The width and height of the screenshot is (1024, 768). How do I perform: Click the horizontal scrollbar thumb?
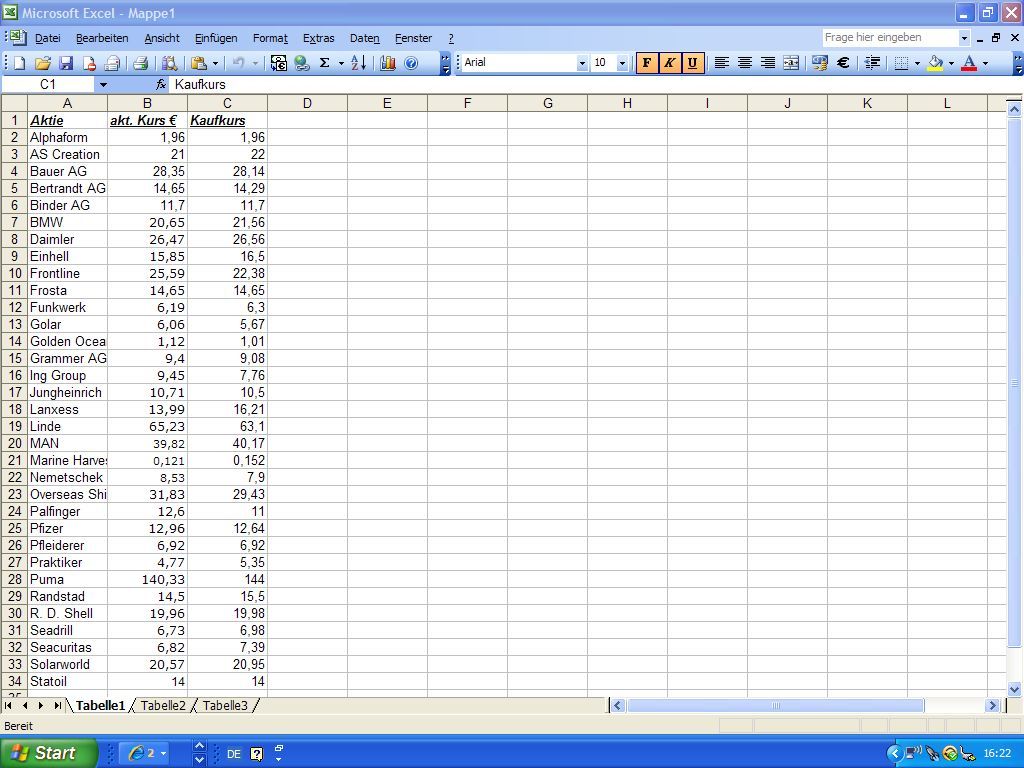776,705
